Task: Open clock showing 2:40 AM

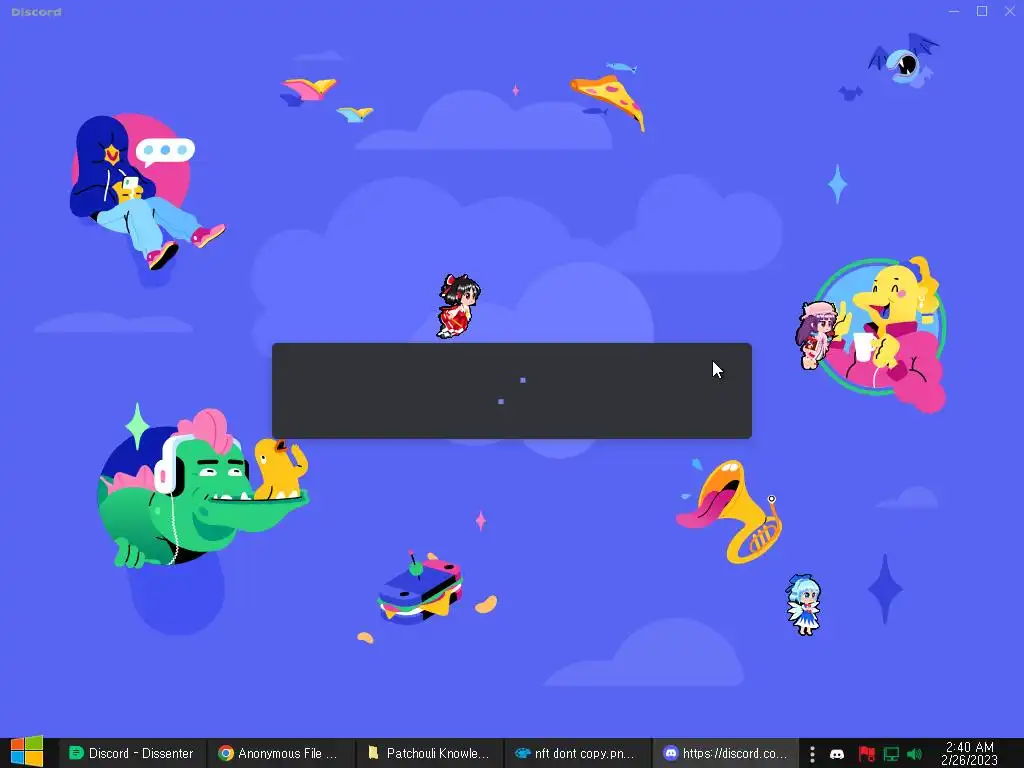Action: (970, 753)
